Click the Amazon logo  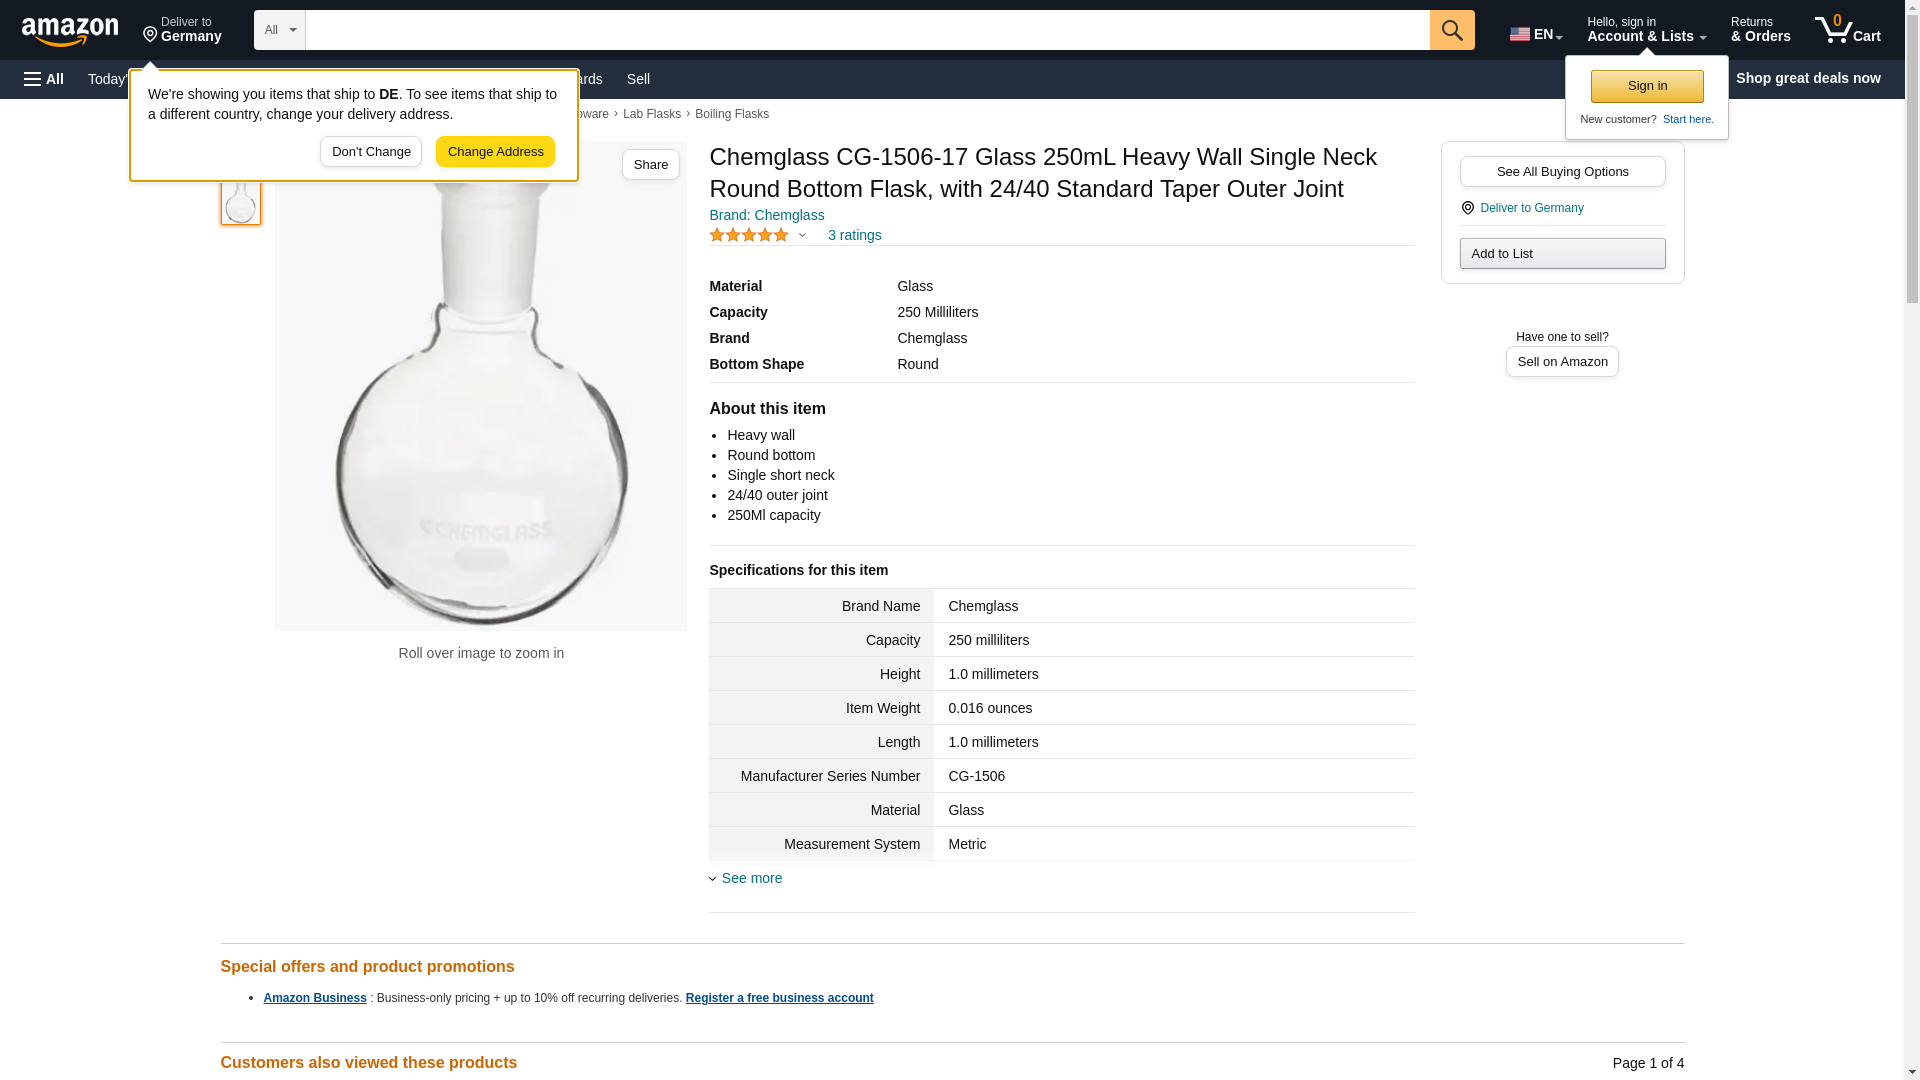(x=70, y=31)
